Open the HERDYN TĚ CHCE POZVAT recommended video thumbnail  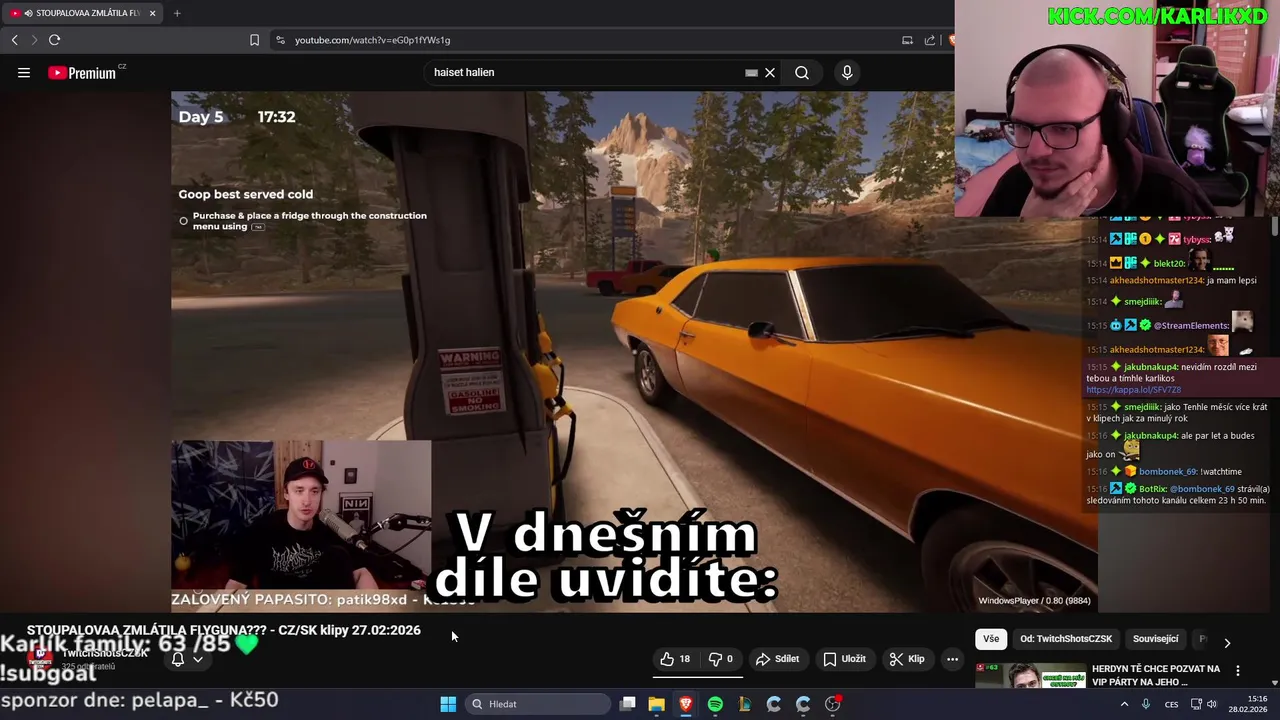tap(1030, 676)
